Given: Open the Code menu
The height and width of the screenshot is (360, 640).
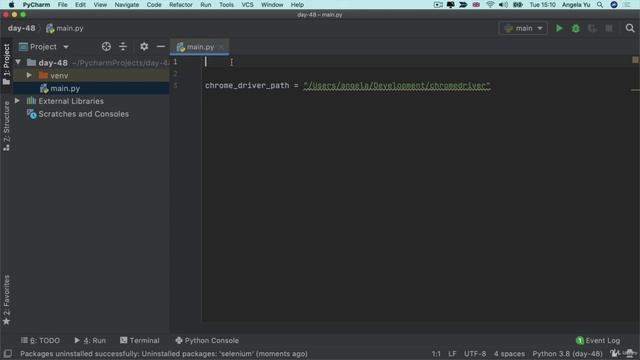Looking at the screenshot, I should 154,4.
